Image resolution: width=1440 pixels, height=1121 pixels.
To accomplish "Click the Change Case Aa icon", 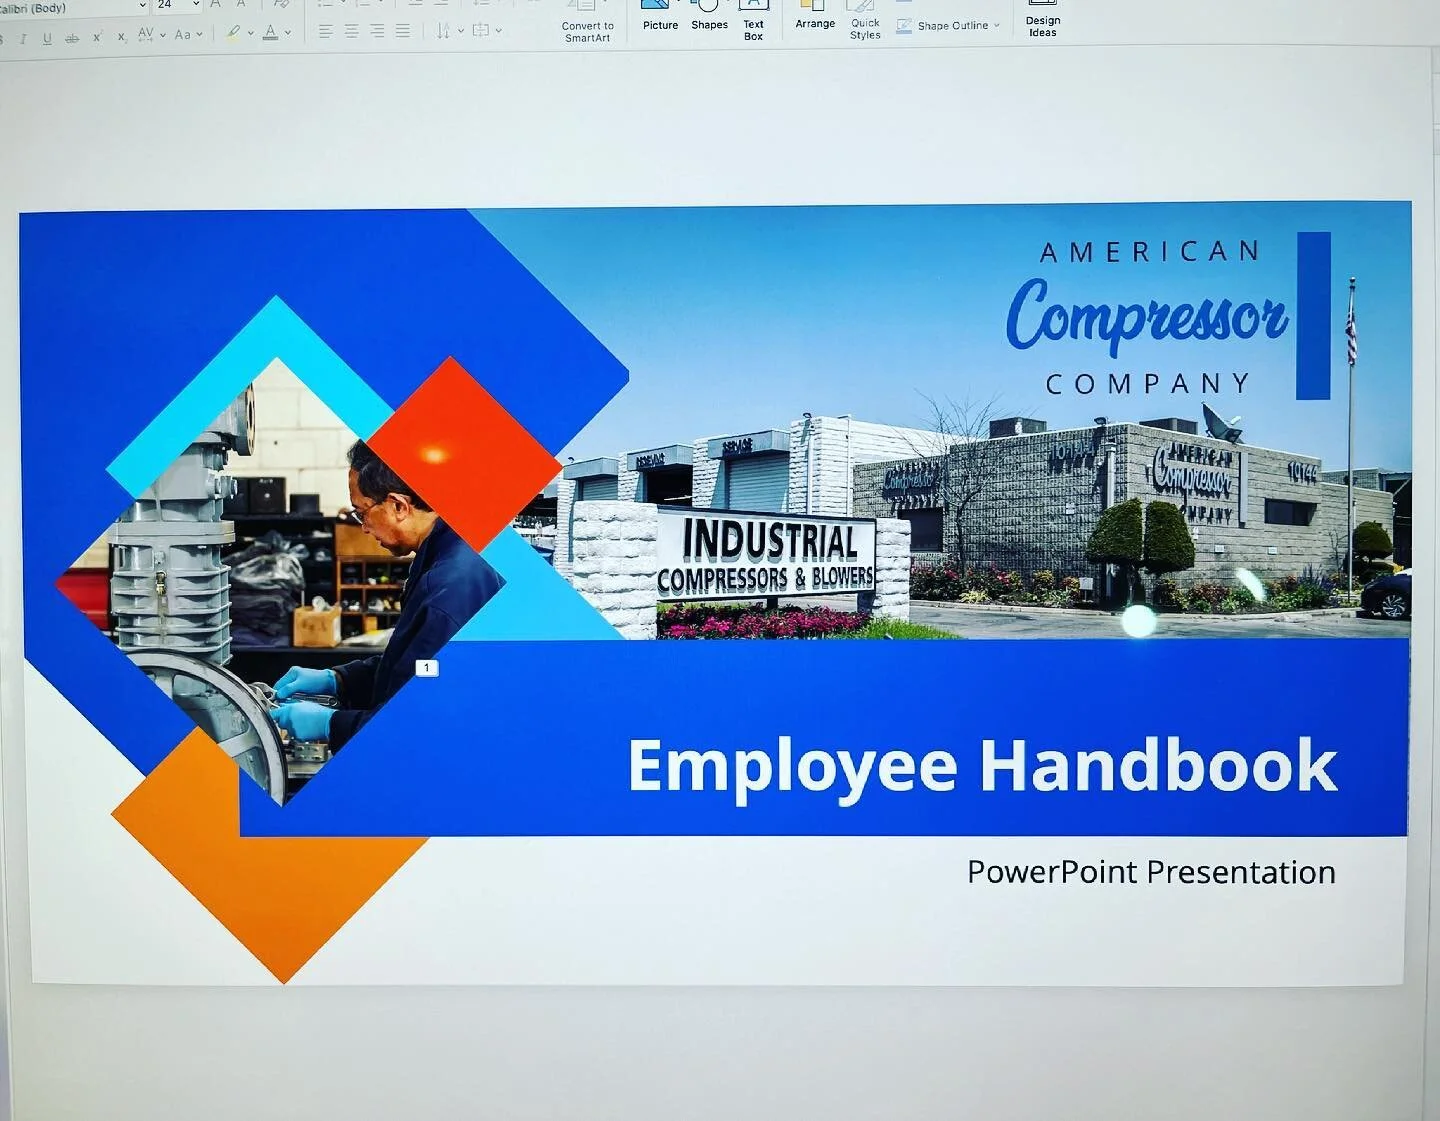I will [x=183, y=34].
